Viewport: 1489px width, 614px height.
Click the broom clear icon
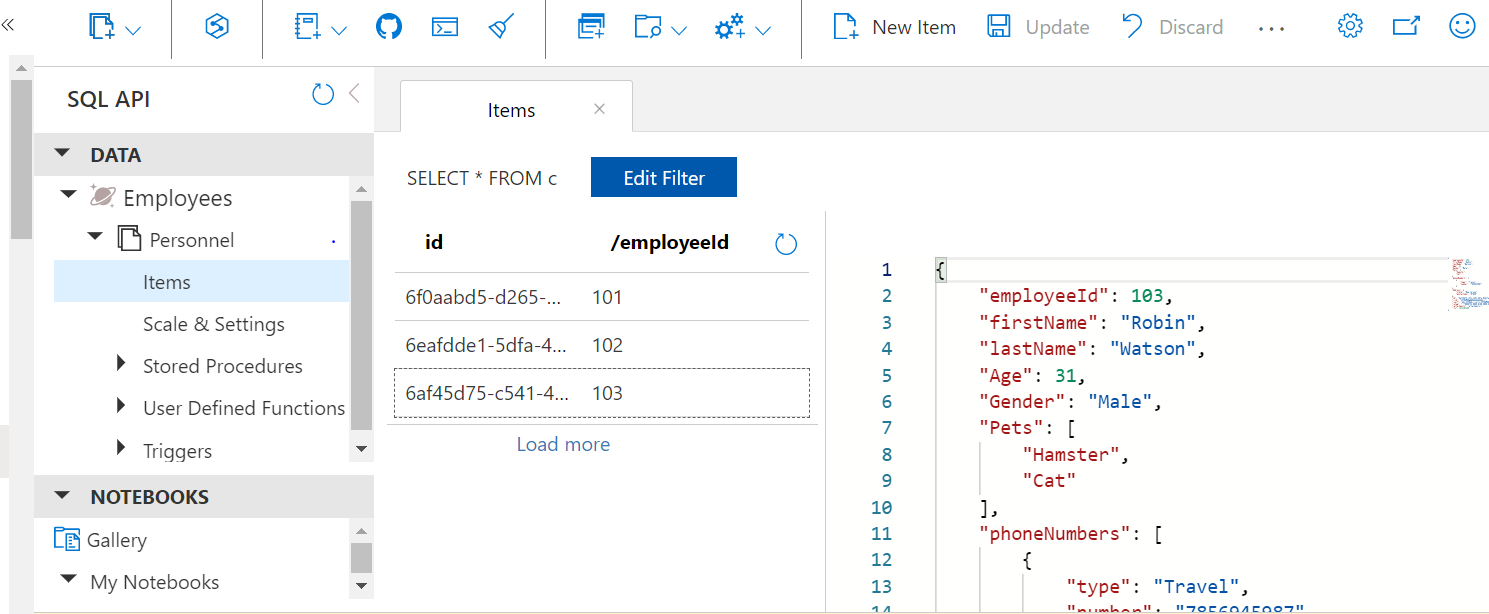tap(502, 27)
